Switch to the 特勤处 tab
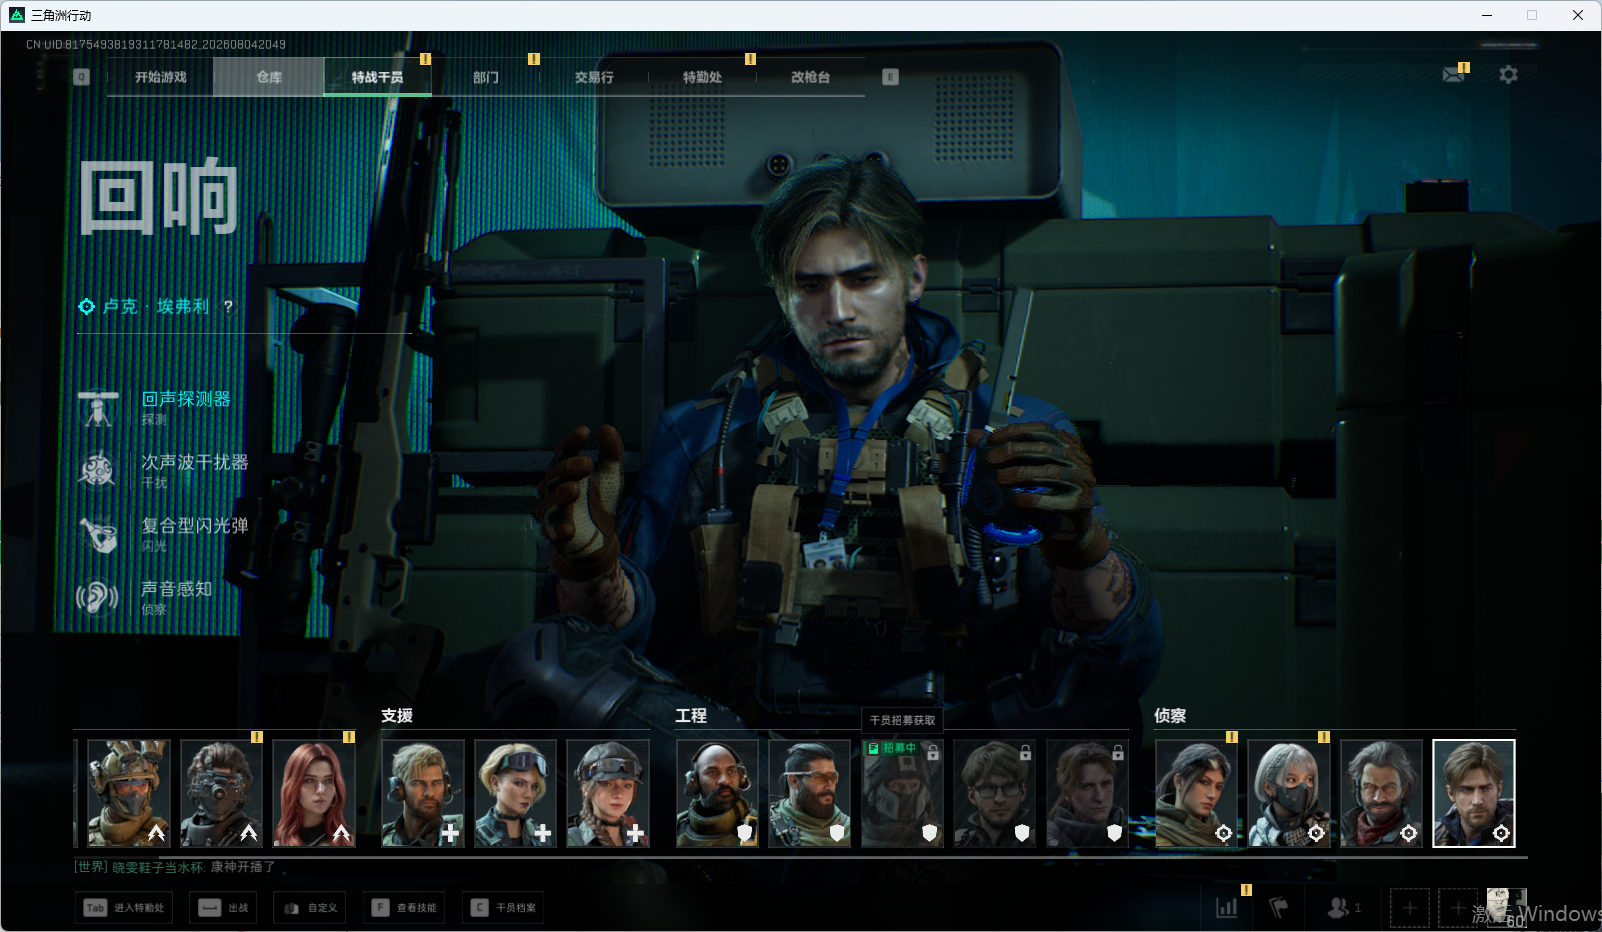 702,77
